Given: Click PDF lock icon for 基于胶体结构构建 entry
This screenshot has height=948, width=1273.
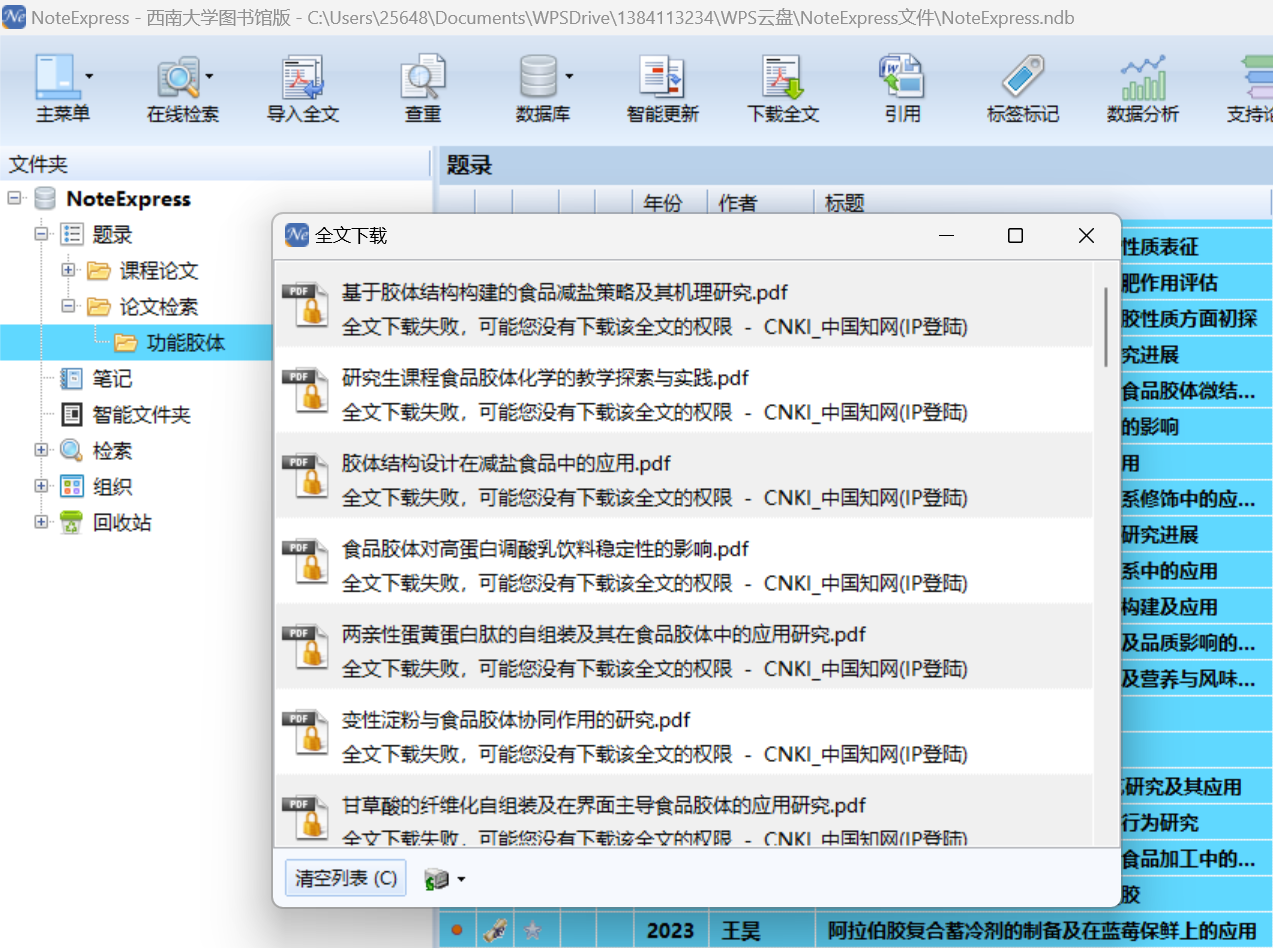Looking at the screenshot, I should 305,305.
